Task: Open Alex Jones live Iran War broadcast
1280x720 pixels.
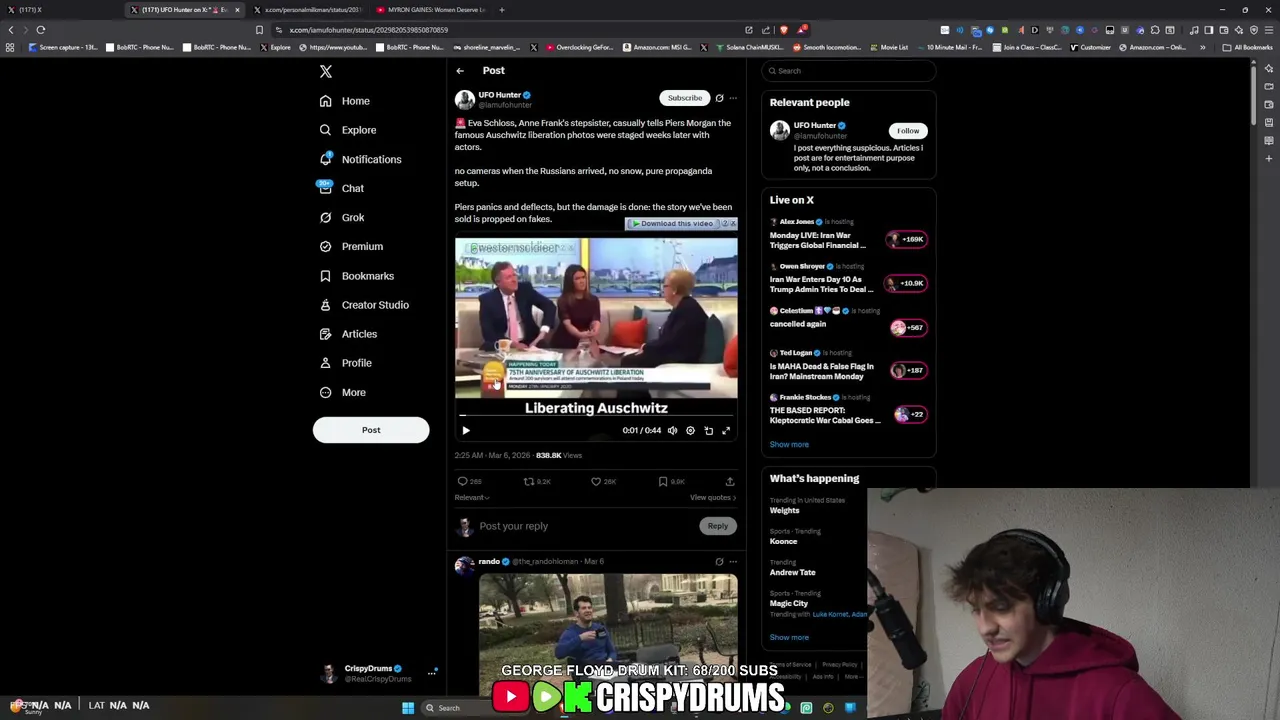Action: [849, 235]
